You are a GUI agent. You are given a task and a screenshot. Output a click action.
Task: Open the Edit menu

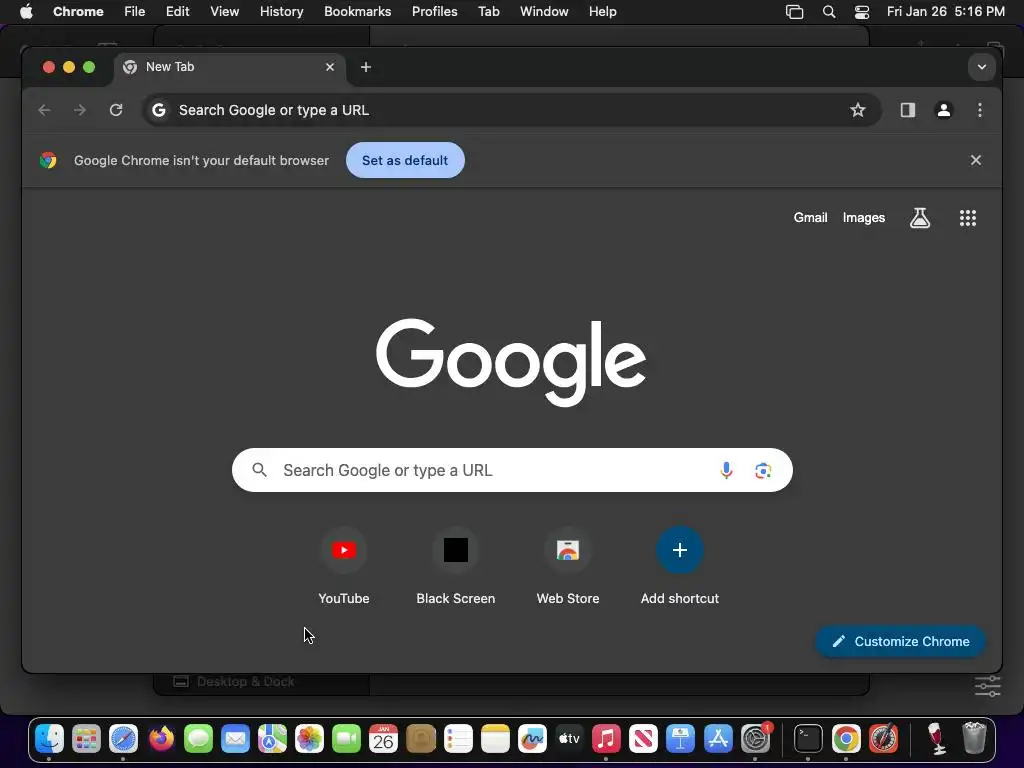click(x=177, y=11)
